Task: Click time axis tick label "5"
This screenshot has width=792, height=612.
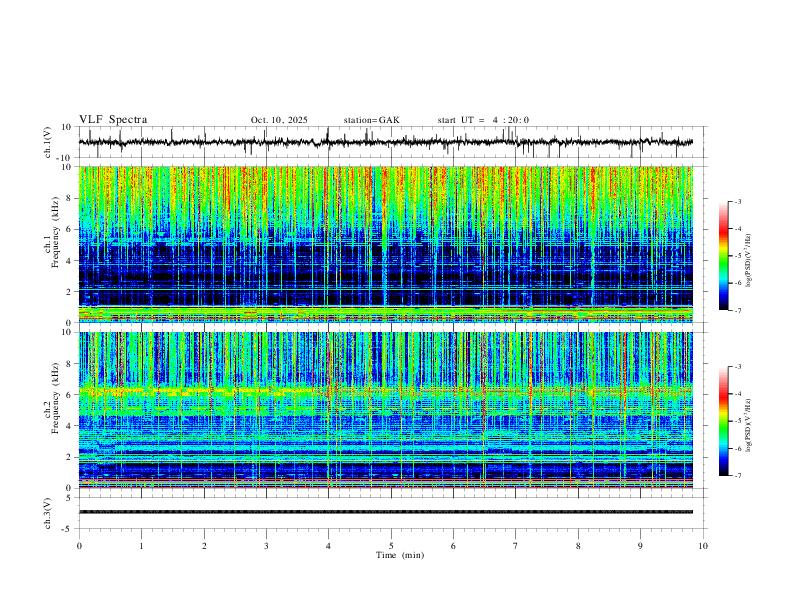Action: click(391, 546)
